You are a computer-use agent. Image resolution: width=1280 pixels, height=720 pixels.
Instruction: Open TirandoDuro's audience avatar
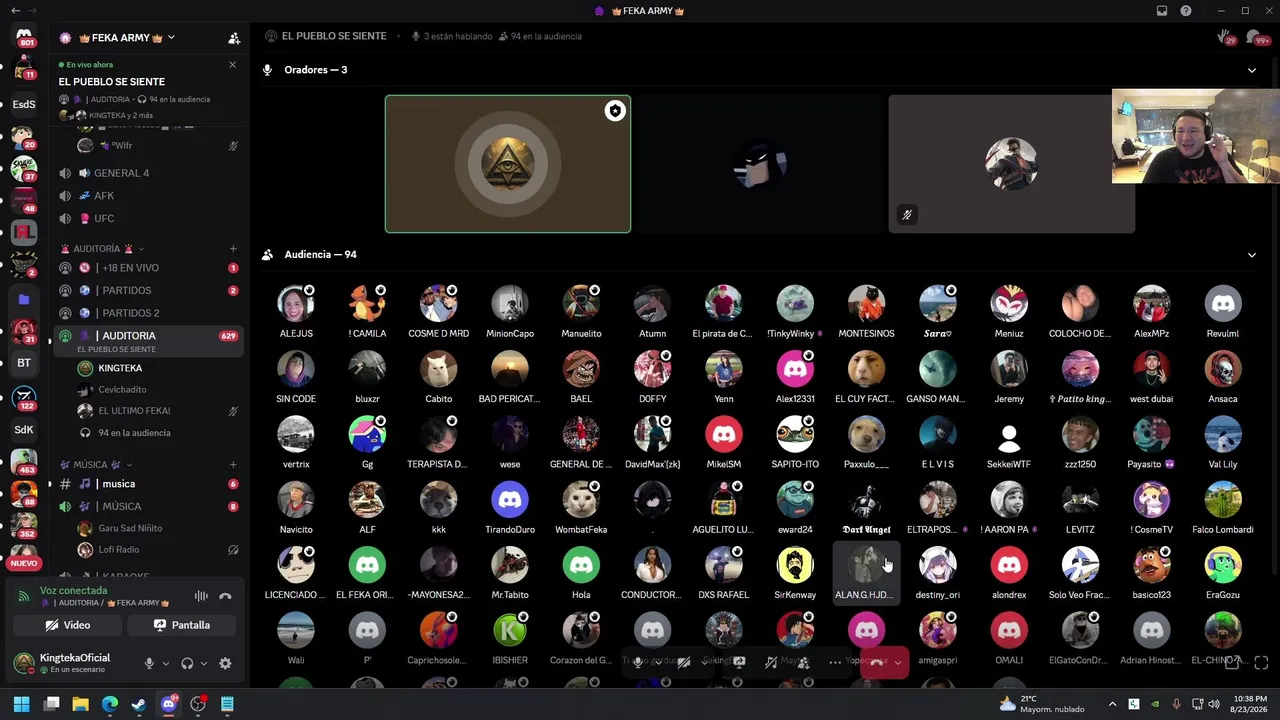coord(510,499)
